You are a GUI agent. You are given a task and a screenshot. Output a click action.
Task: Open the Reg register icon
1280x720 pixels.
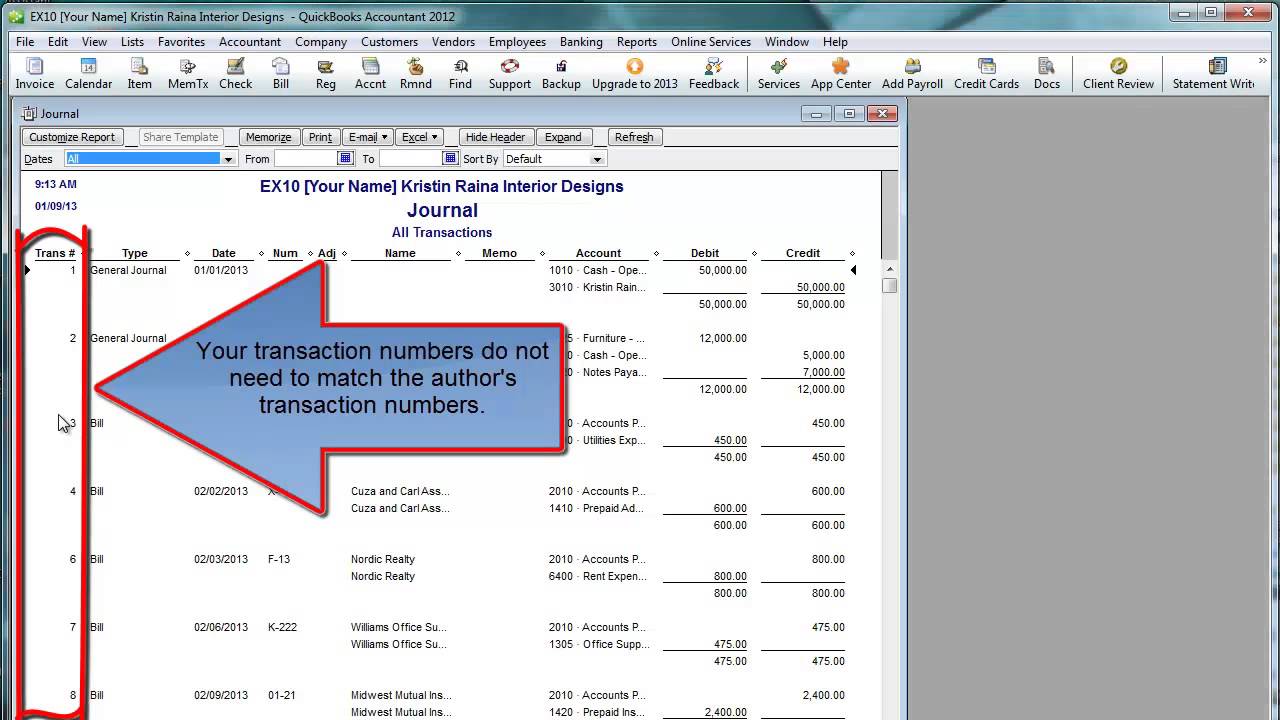325,74
